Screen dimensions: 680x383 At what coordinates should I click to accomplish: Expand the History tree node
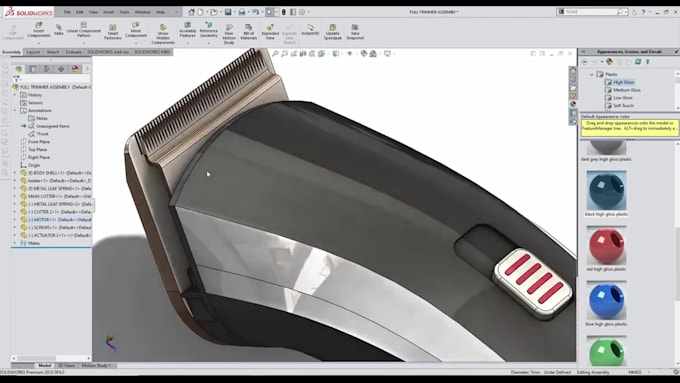click(15, 95)
